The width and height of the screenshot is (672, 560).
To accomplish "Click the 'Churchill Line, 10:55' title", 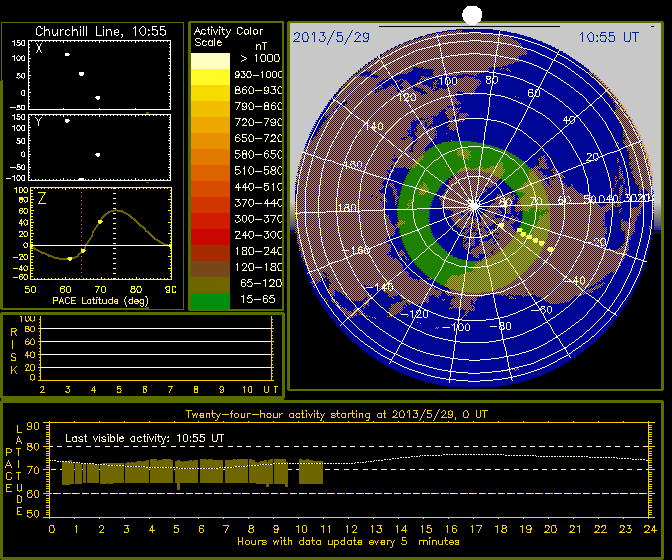I will [101, 31].
